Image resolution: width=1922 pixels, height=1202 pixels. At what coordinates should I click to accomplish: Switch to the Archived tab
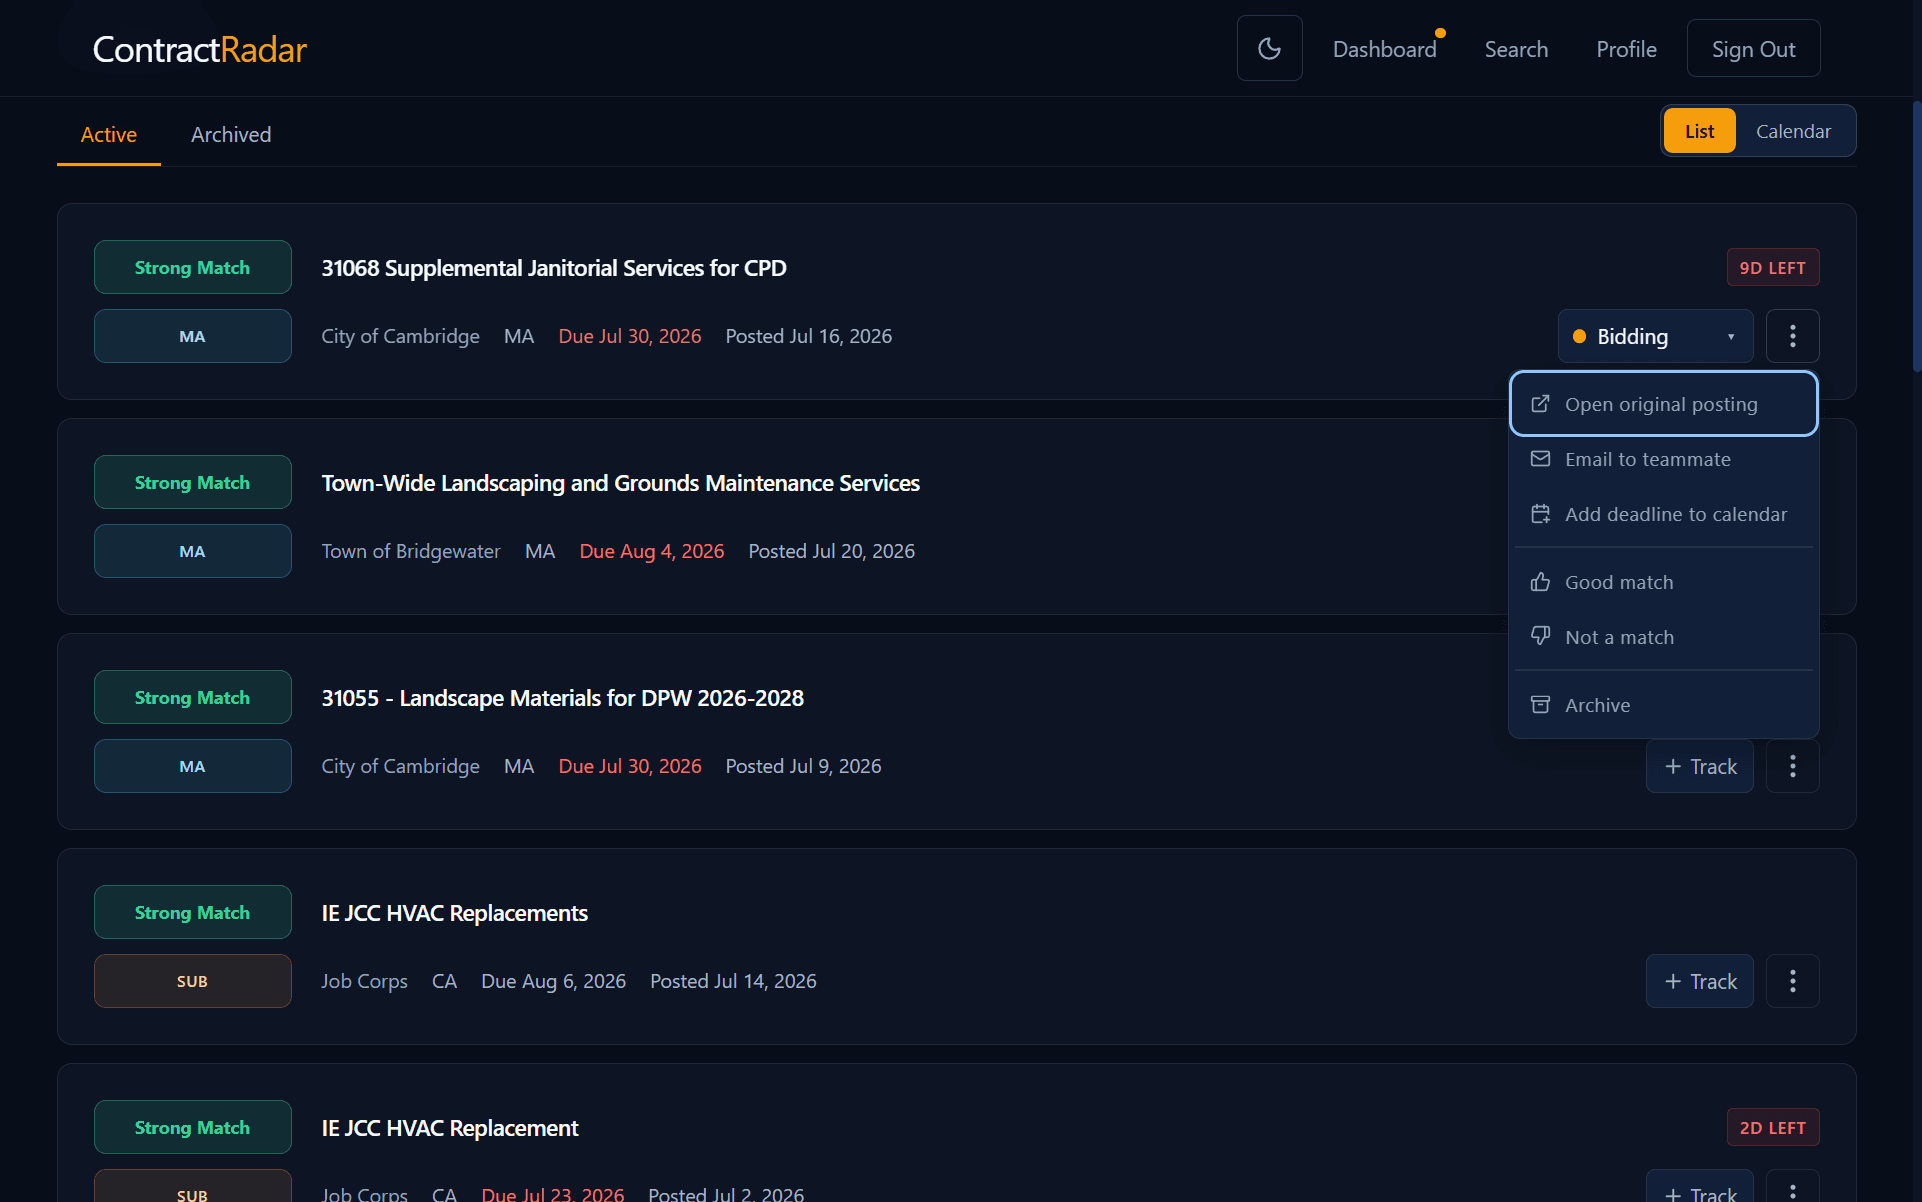(x=231, y=134)
